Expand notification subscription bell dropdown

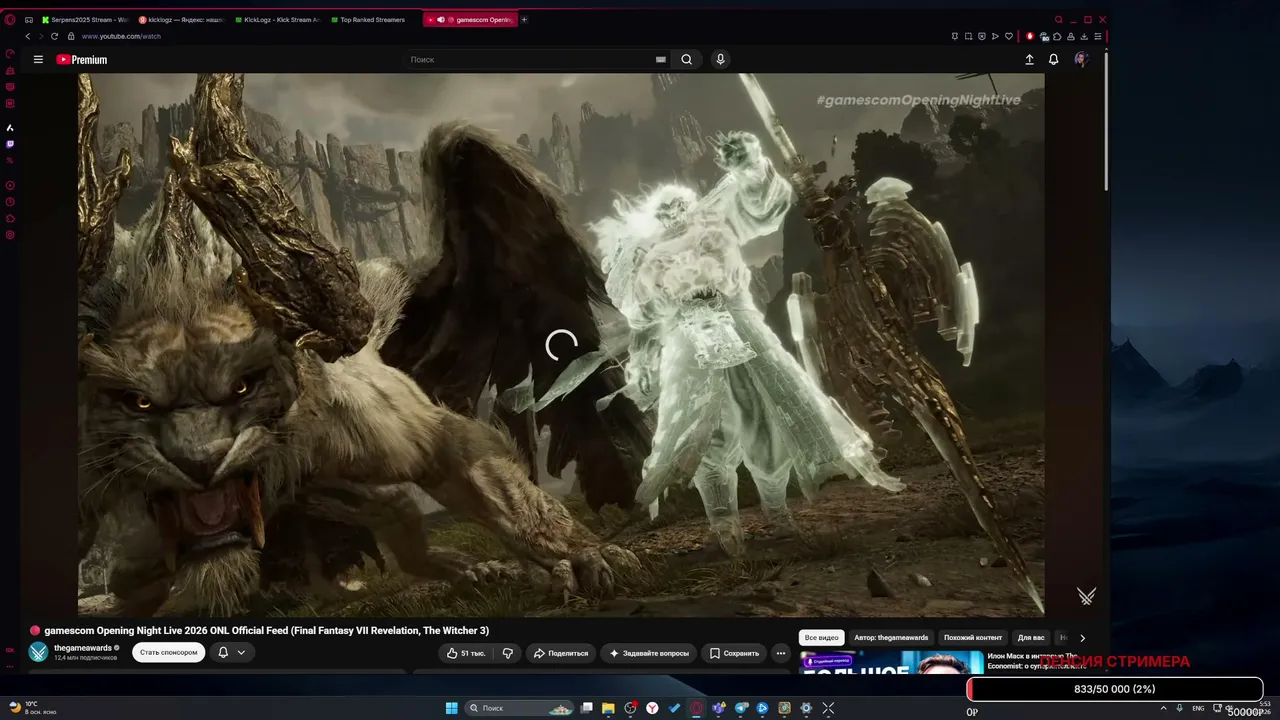(x=232, y=653)
